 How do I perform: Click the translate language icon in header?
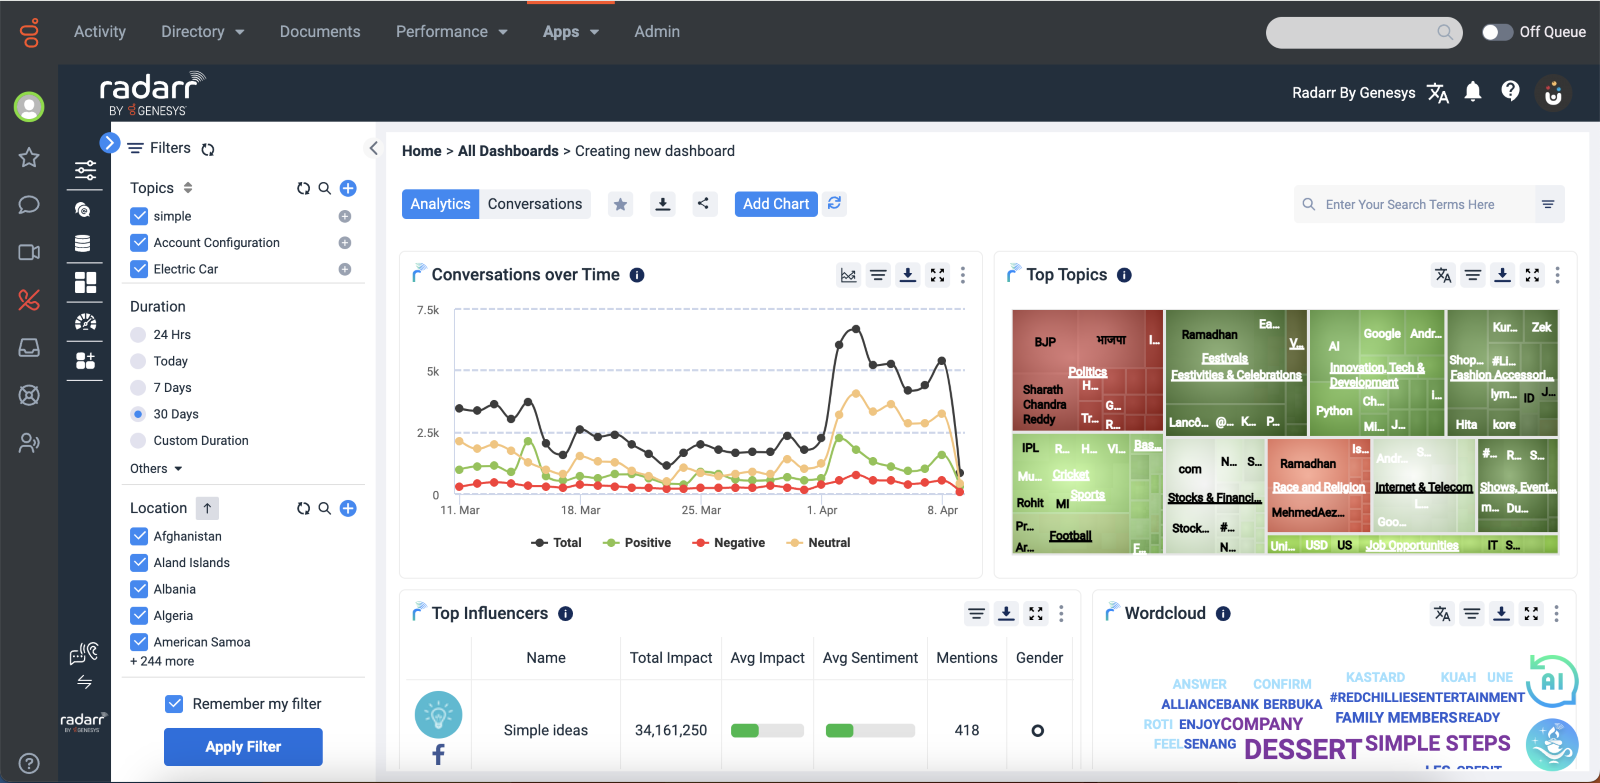pyautogui.click(x=1438, y=93)
